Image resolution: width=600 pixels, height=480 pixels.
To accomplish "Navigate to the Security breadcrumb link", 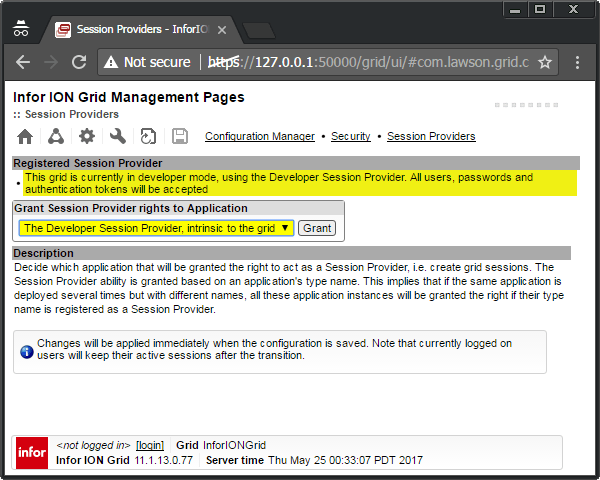I will (350, 136).
